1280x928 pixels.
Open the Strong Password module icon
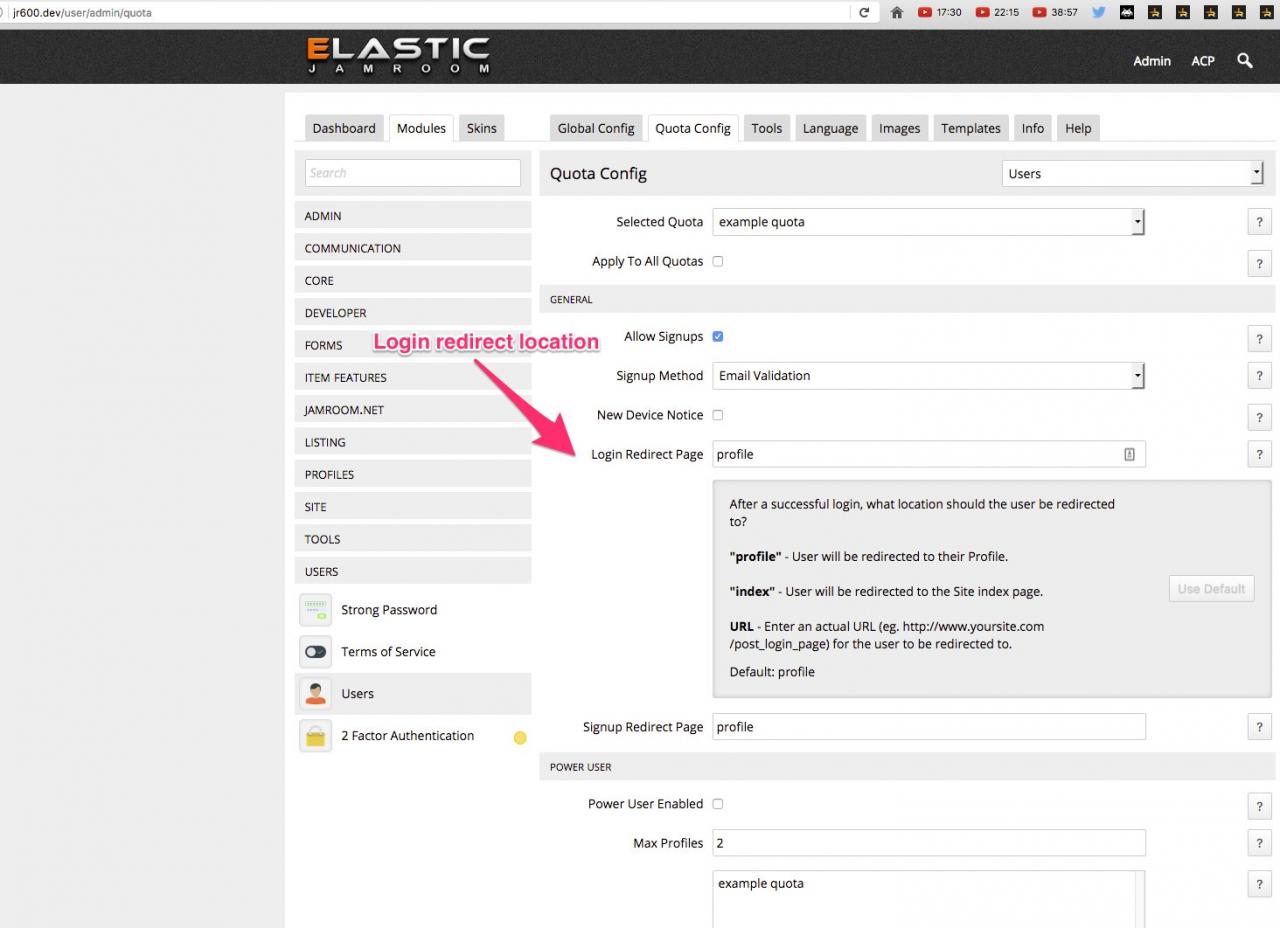315,610
